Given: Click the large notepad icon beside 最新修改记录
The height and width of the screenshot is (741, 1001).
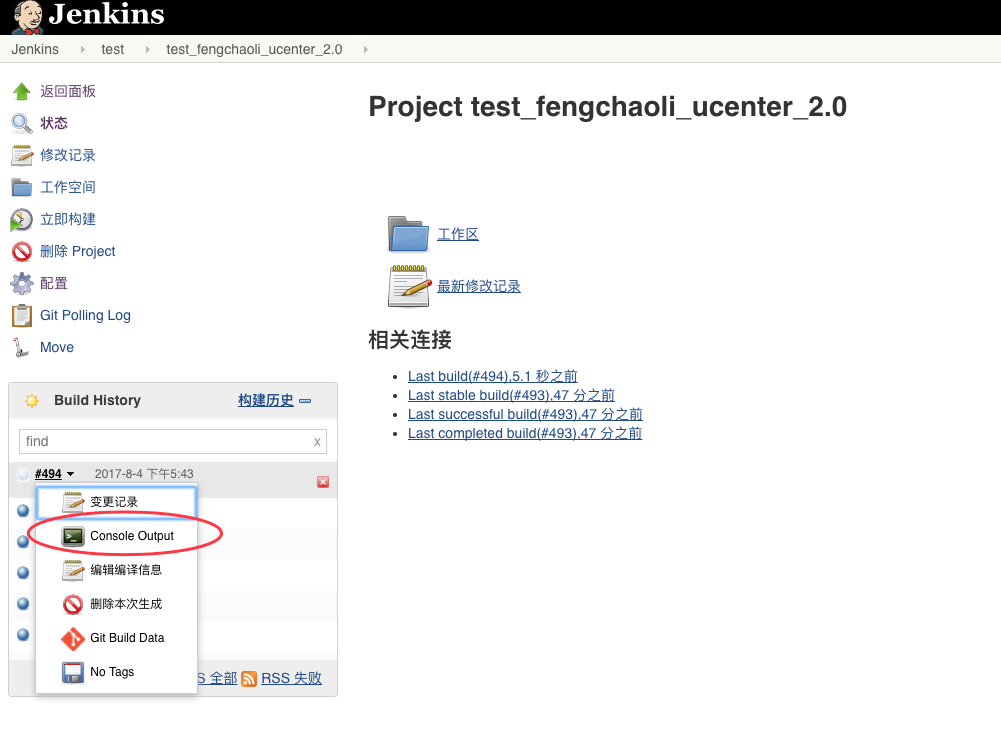Looking at the screenshot, I should [409, 286].
